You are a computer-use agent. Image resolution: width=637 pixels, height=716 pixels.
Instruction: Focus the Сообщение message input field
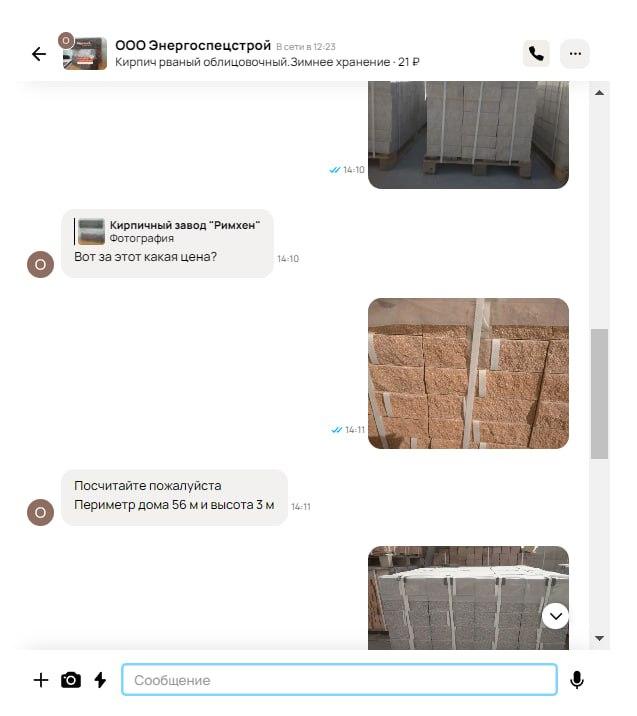click(x=339, y=680)
